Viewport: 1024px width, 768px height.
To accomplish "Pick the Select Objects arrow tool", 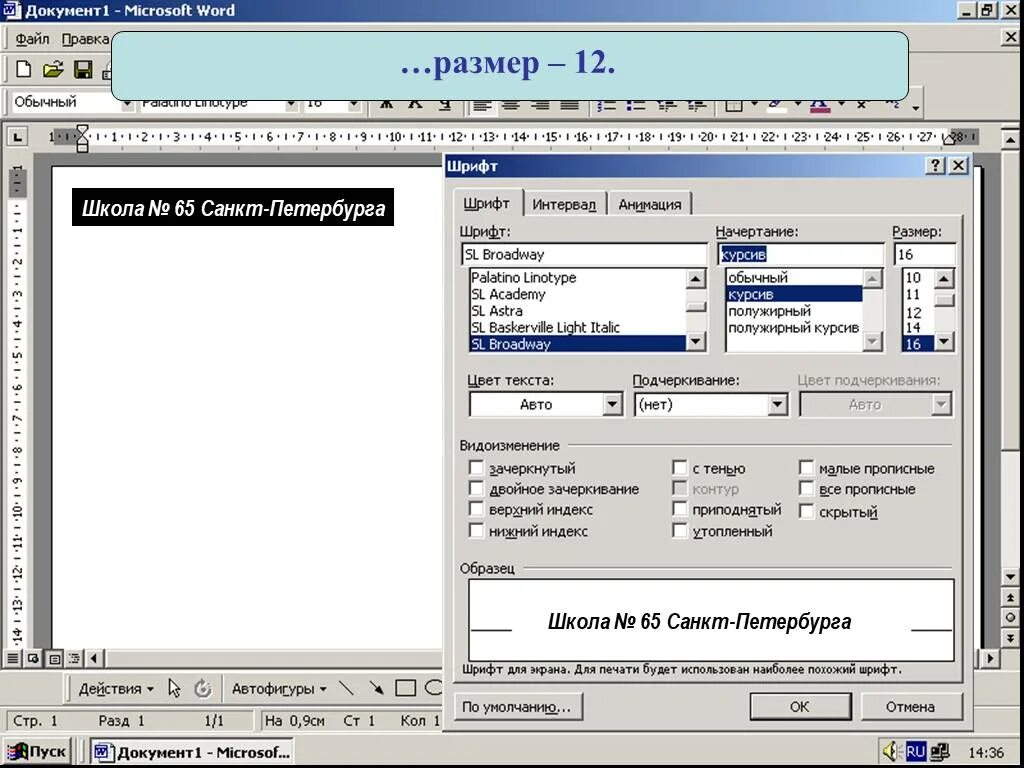I will (x=174, y=688).
